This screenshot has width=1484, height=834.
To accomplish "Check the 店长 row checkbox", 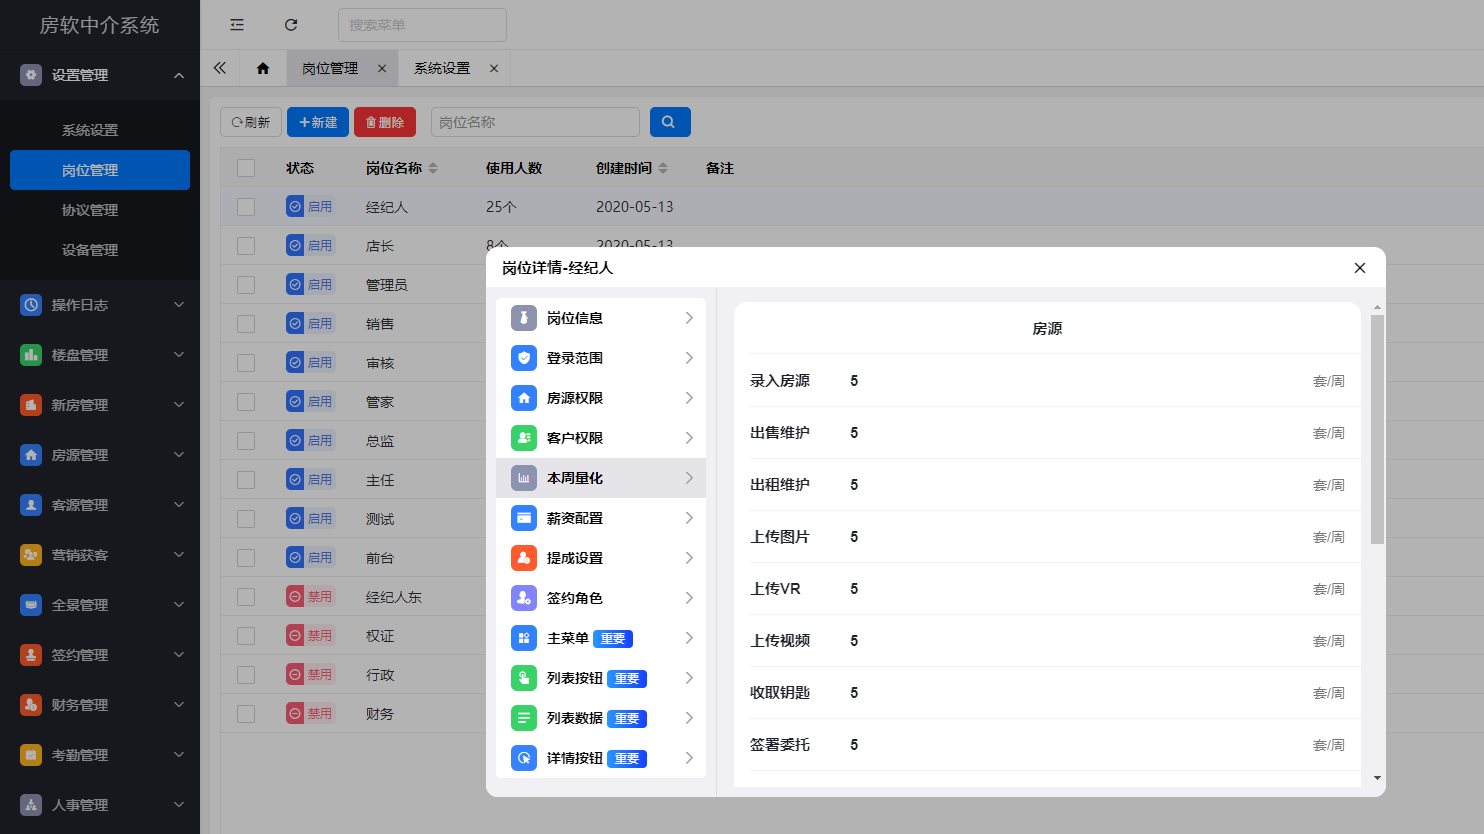I will [x=246, y=246].
